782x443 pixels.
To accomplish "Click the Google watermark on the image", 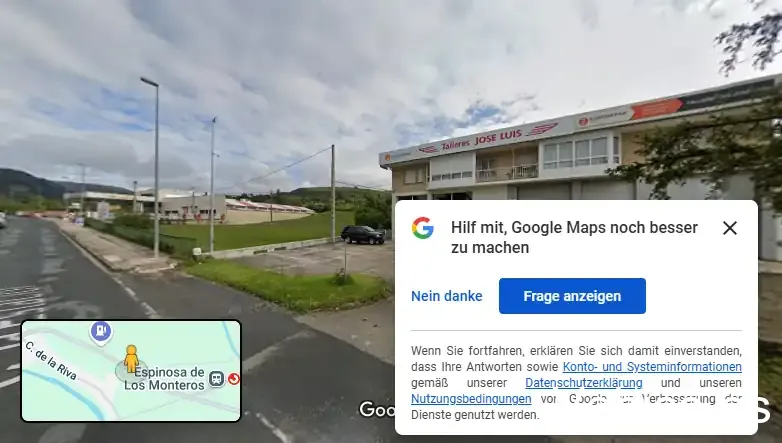I will [x=377, y=409].
